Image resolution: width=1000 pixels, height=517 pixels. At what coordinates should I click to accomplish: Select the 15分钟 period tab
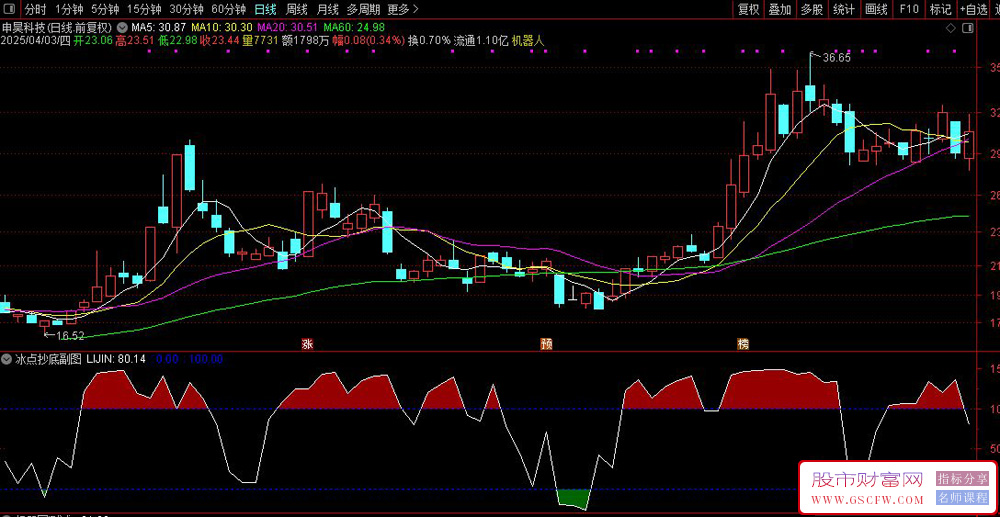(143, 9)
